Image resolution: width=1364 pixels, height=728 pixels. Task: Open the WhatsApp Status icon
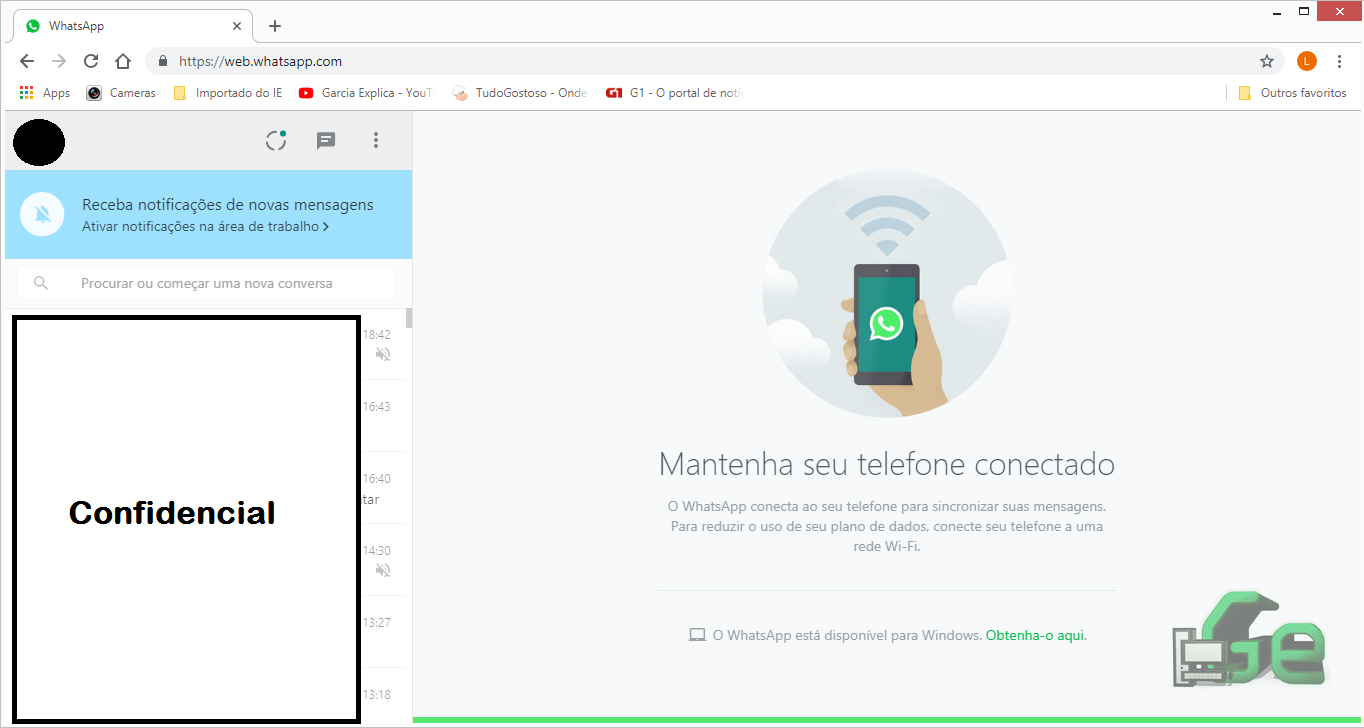(276, 141)
